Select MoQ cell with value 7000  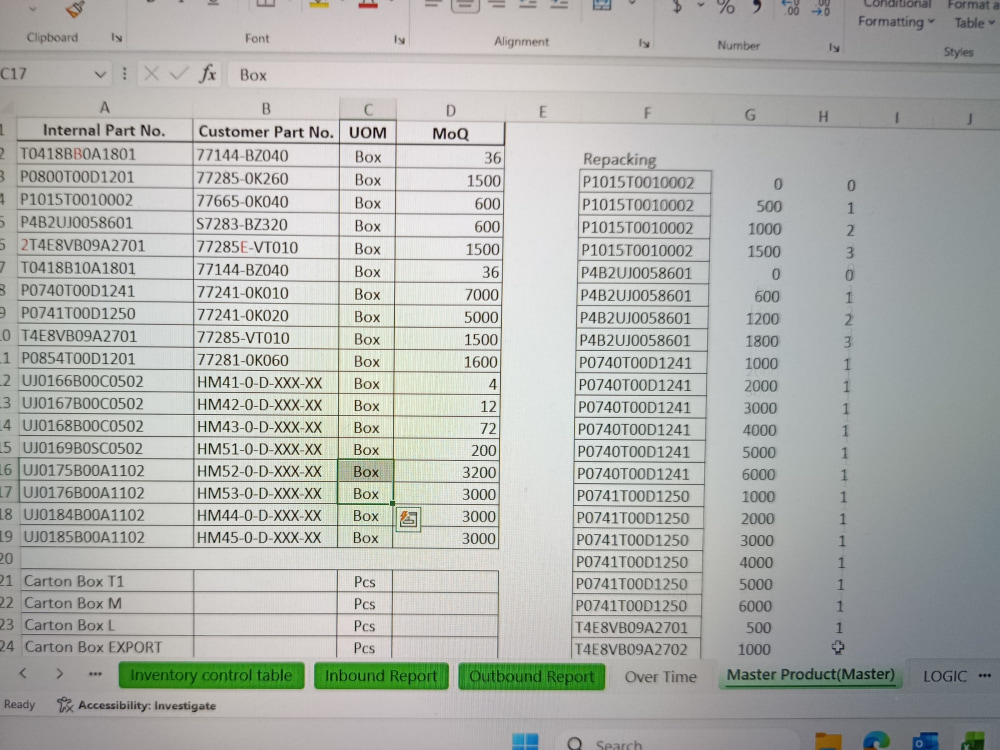click(448, 294)
